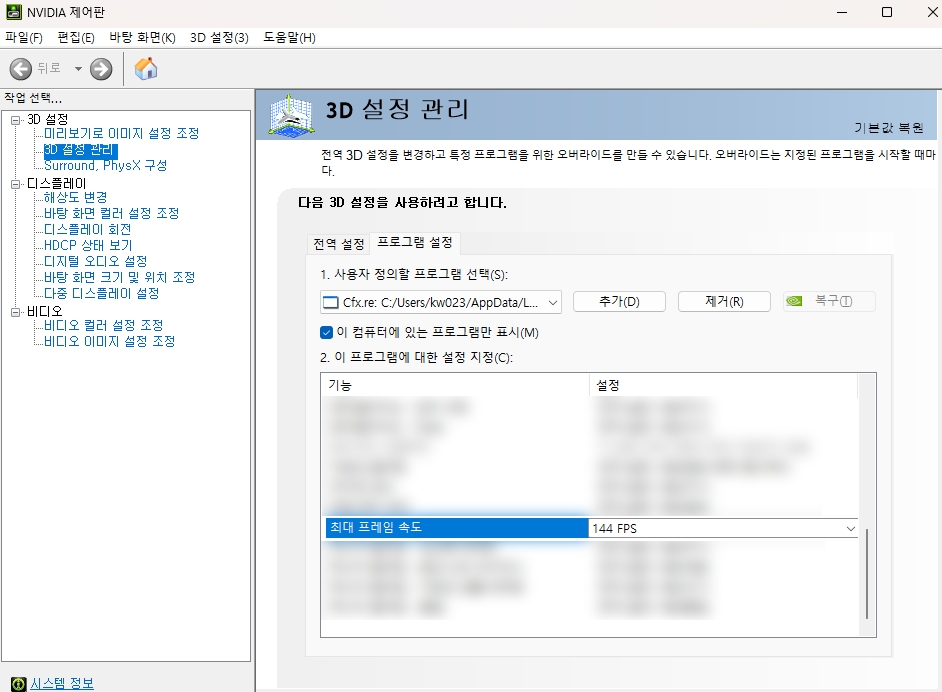Toggle 이 컴퓨터에 있는 프로그램만 표시 checkbox

tap(326, 333)
